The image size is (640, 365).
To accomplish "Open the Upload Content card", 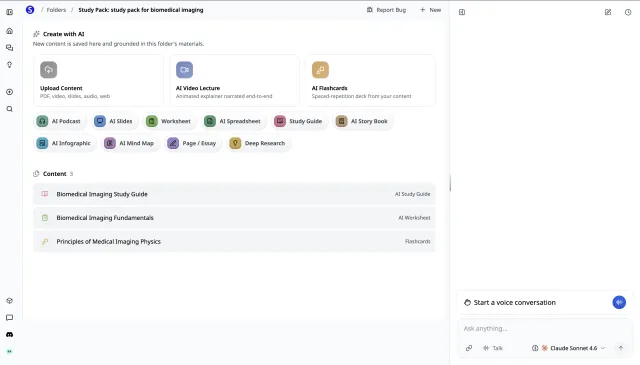I will tap(98, 80).
